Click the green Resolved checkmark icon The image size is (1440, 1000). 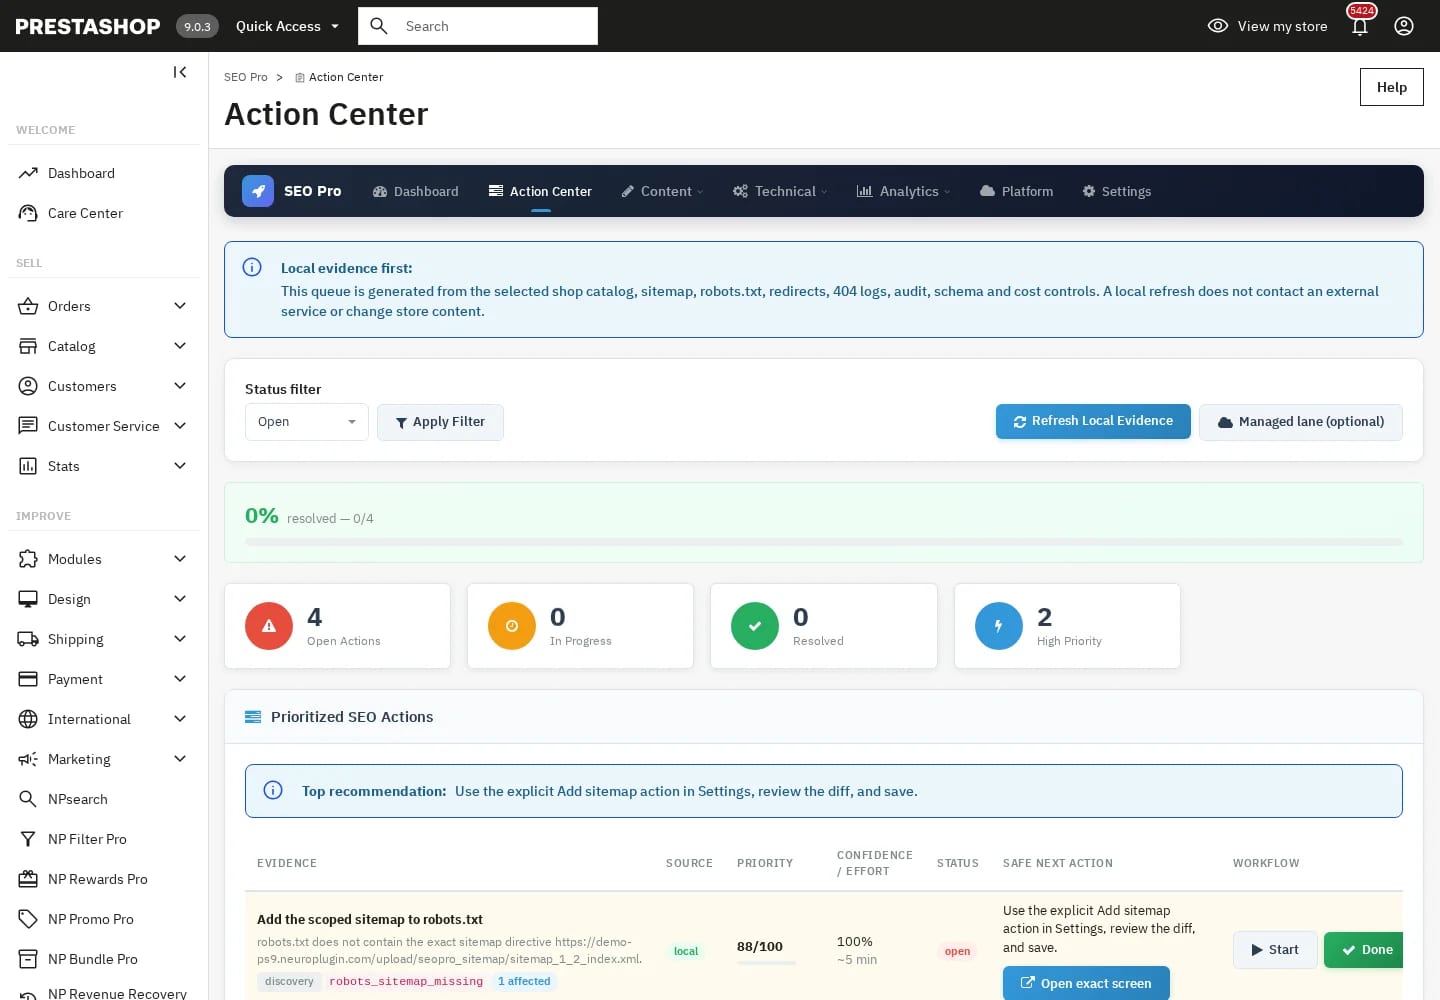click(x=755, y=626)
